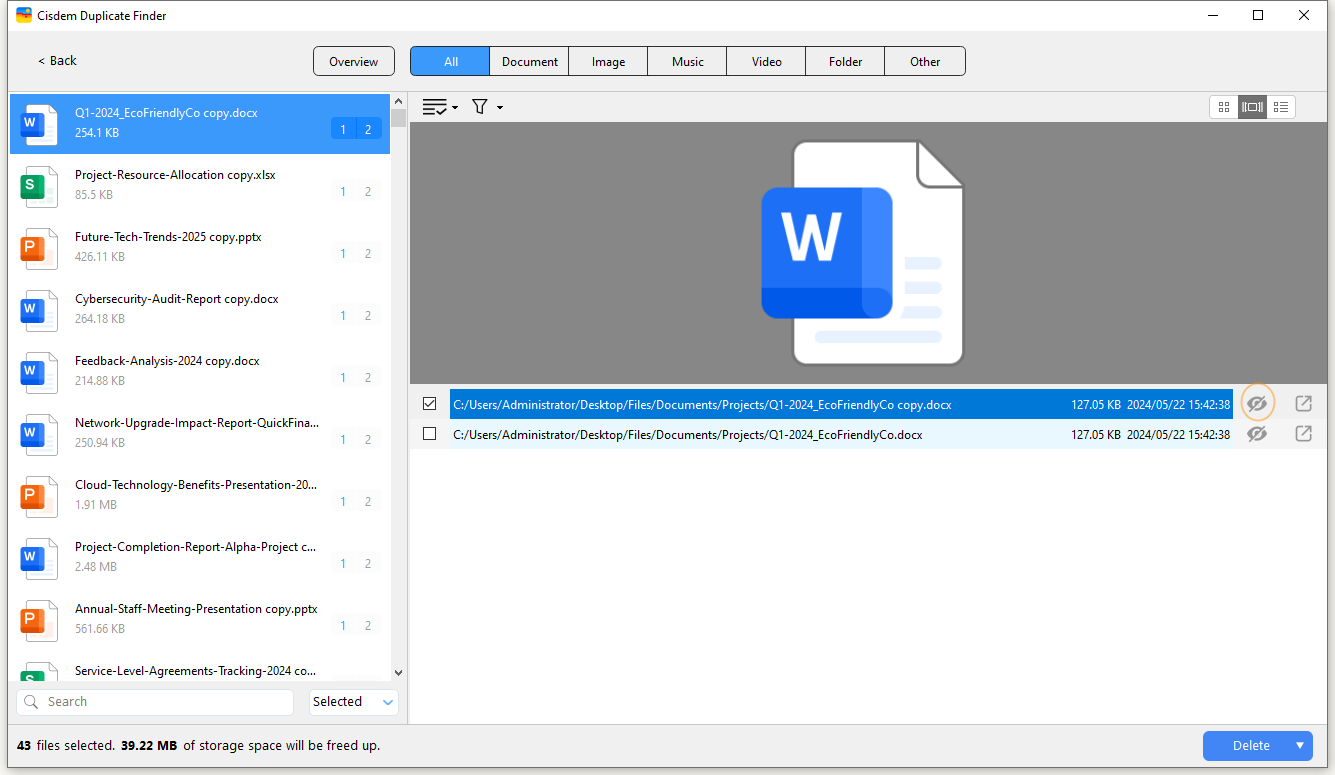Go back using the Back link
This screenshot has height=775, width=1335.
click(x=58, y=61)
